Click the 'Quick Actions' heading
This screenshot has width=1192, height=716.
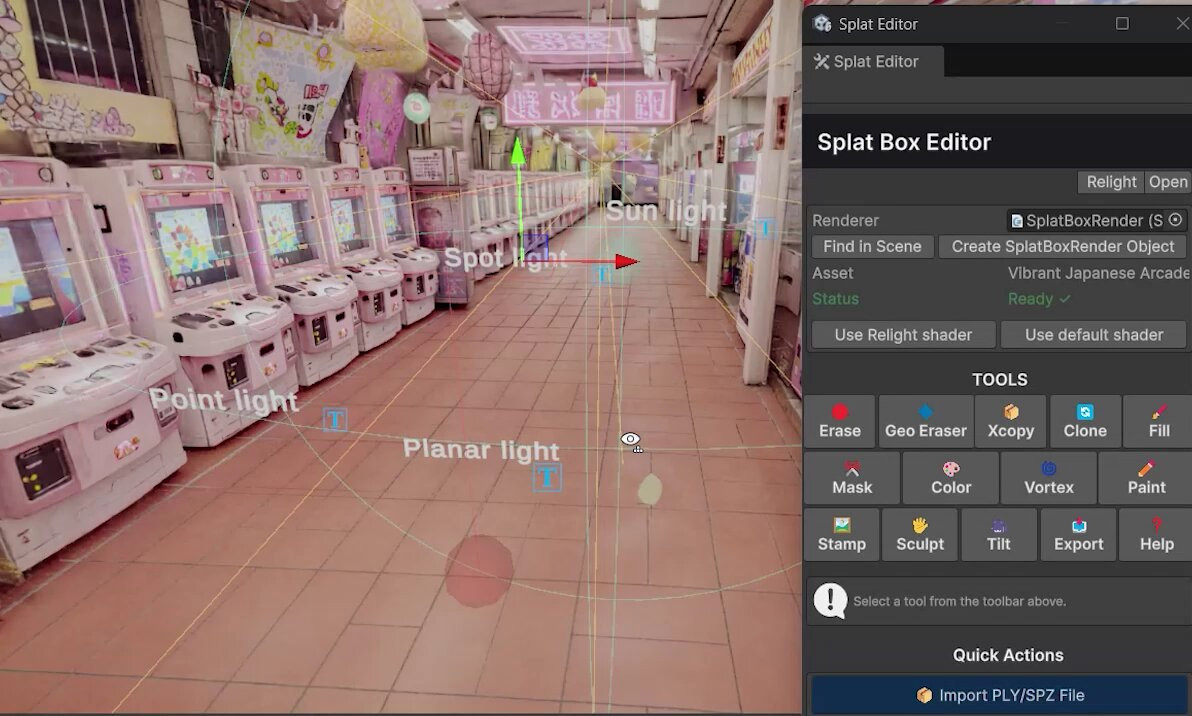1008,655
